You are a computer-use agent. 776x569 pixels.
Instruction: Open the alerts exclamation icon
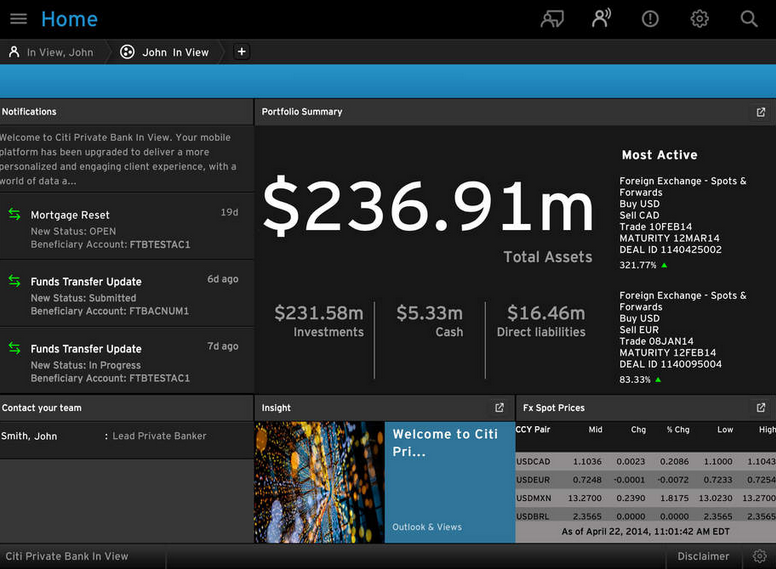click(x=650, y=19)
